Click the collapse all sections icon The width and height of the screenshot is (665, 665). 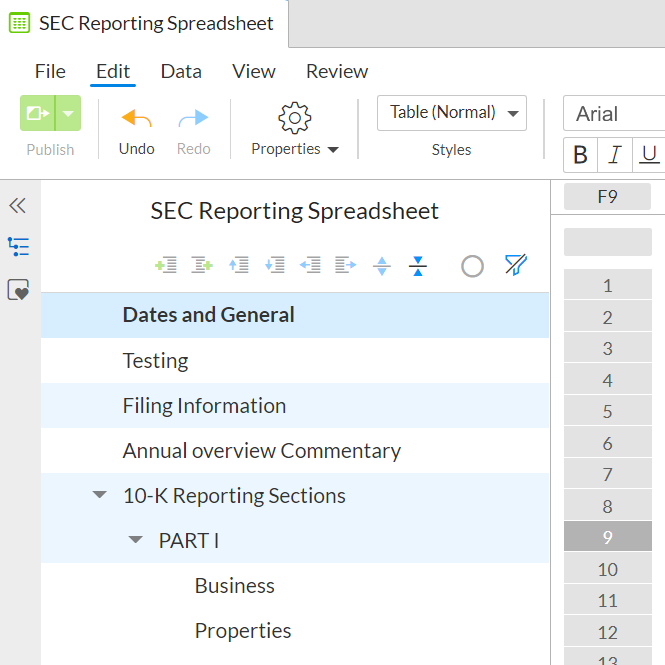(x=418, y=265)
